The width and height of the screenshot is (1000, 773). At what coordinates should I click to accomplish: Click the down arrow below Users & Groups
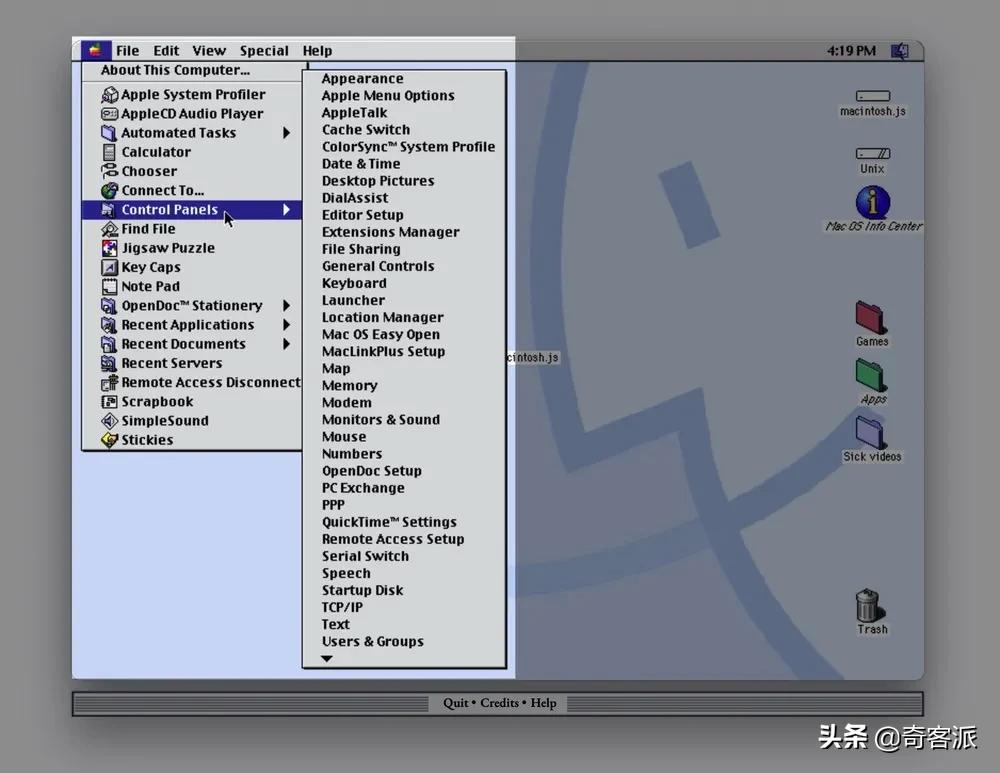click(327, 658)
